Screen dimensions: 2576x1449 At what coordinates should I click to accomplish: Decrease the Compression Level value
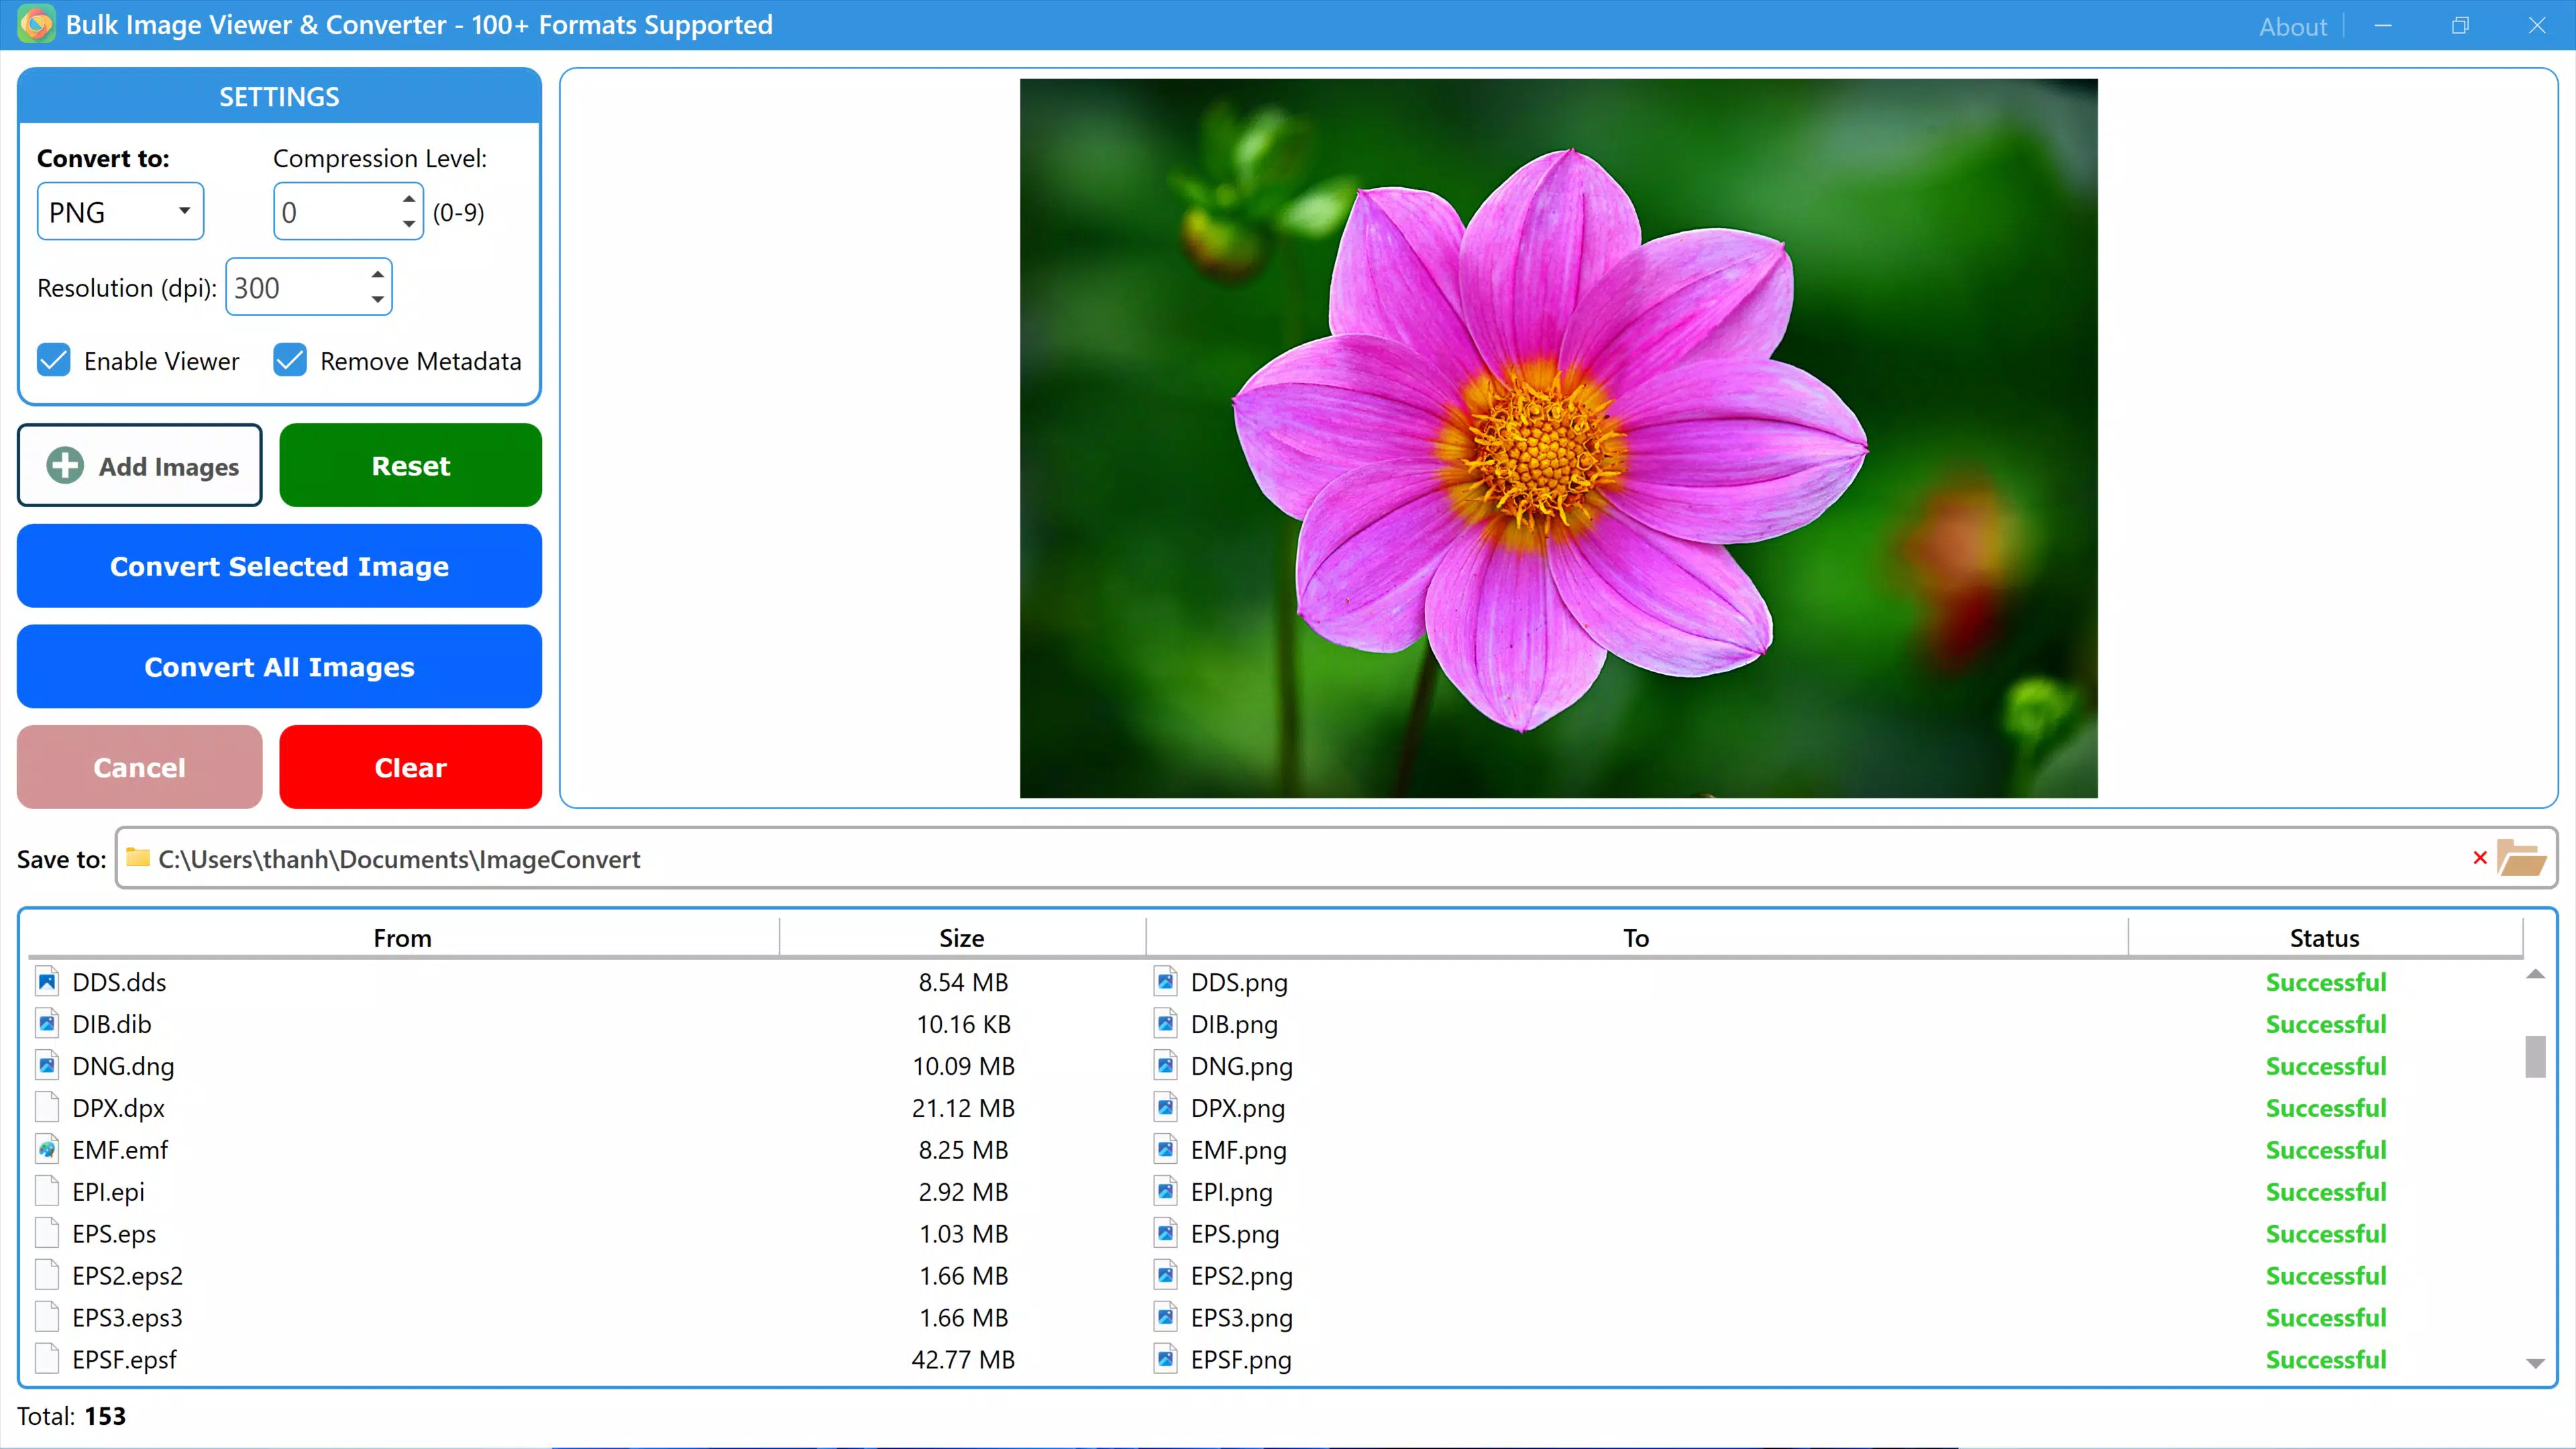(x=409, y=224)
